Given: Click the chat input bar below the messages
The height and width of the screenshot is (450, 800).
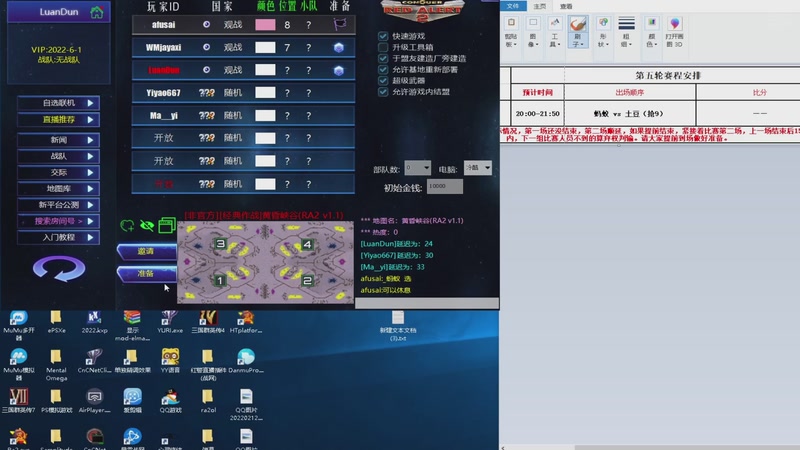Looking at the screenshot, I should tap(427, 304).
